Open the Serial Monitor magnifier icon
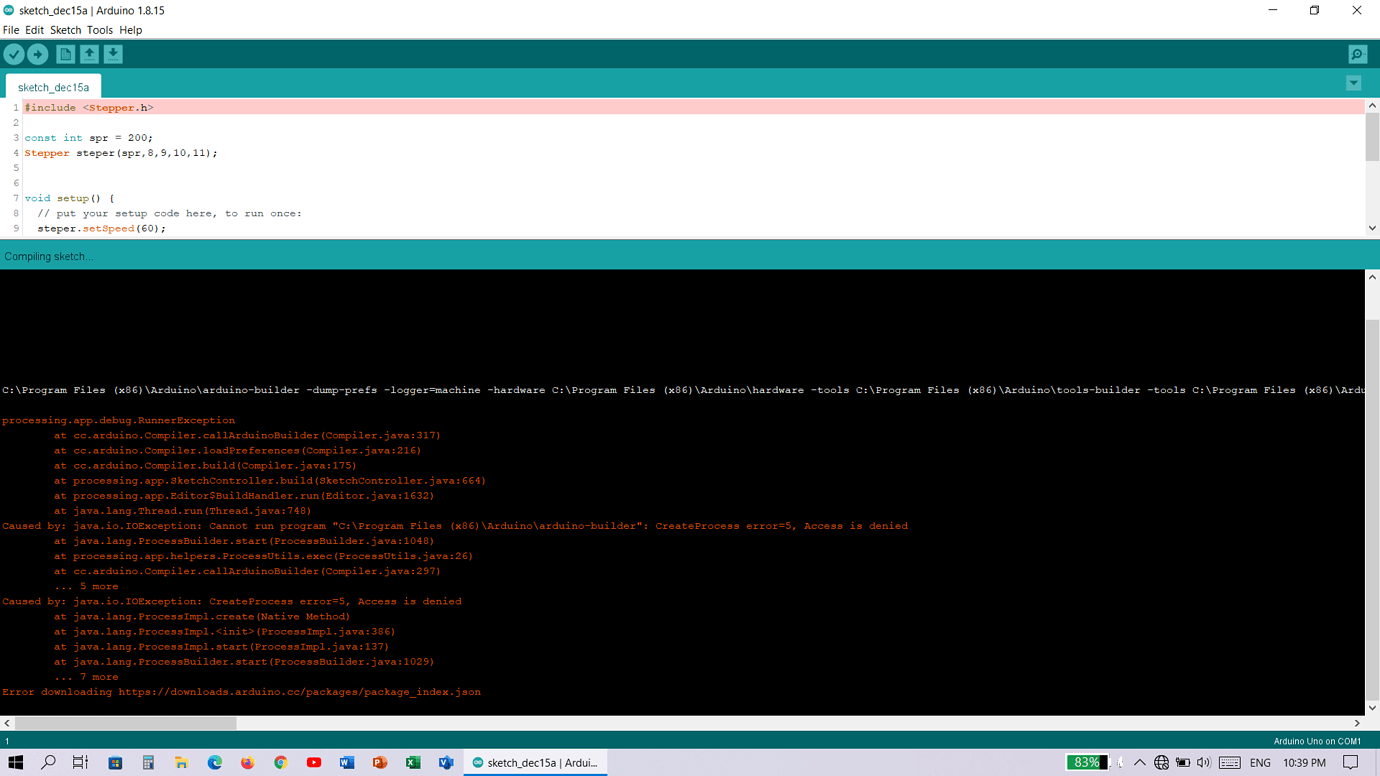The width and height of the screenshot is (1380, 776). (x=1357, y=54)
